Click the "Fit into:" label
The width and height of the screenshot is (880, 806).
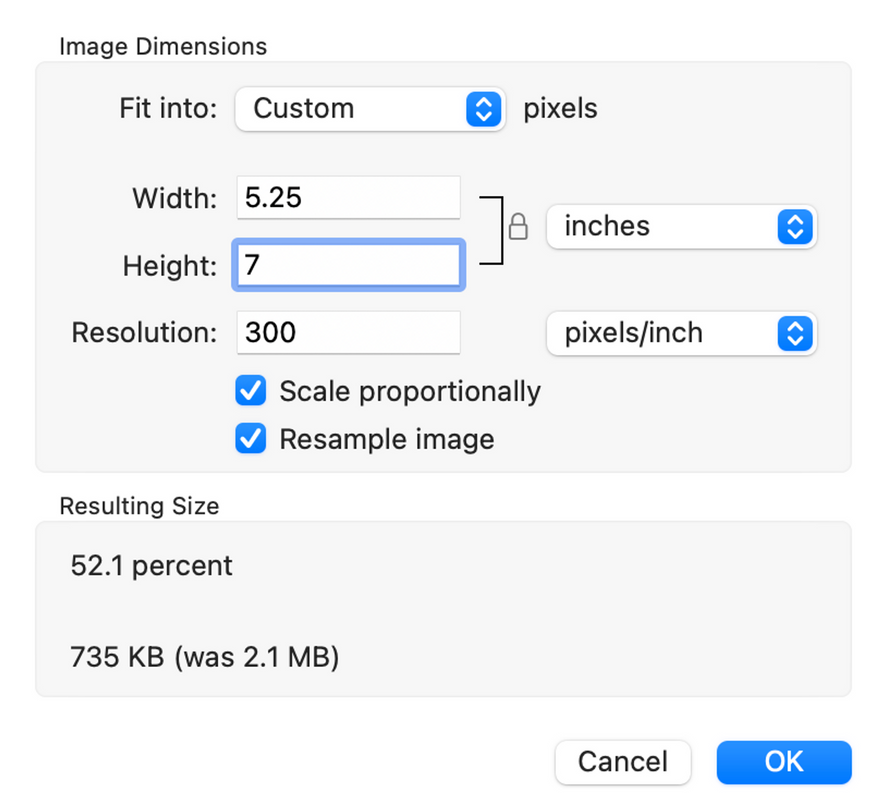coord(168,108)
